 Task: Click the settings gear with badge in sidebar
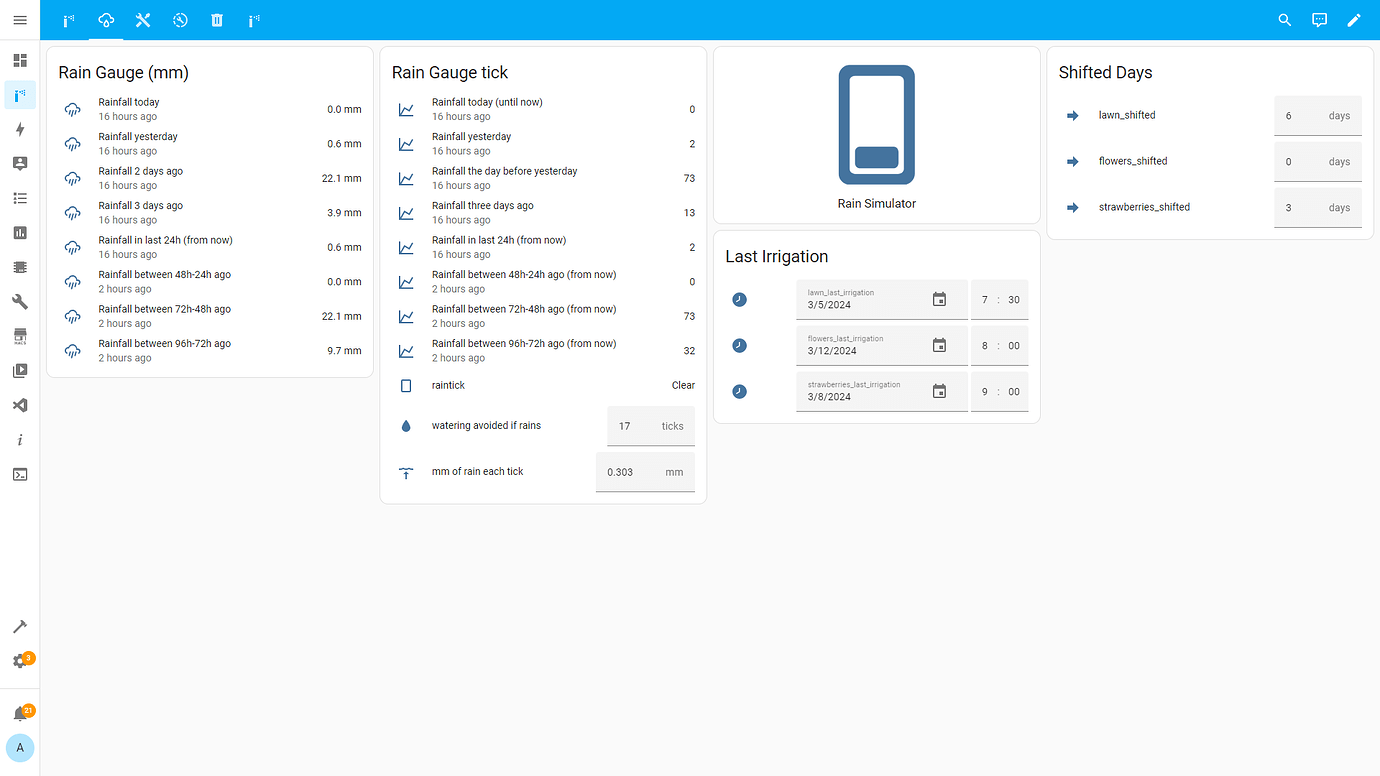click(20, 660)
